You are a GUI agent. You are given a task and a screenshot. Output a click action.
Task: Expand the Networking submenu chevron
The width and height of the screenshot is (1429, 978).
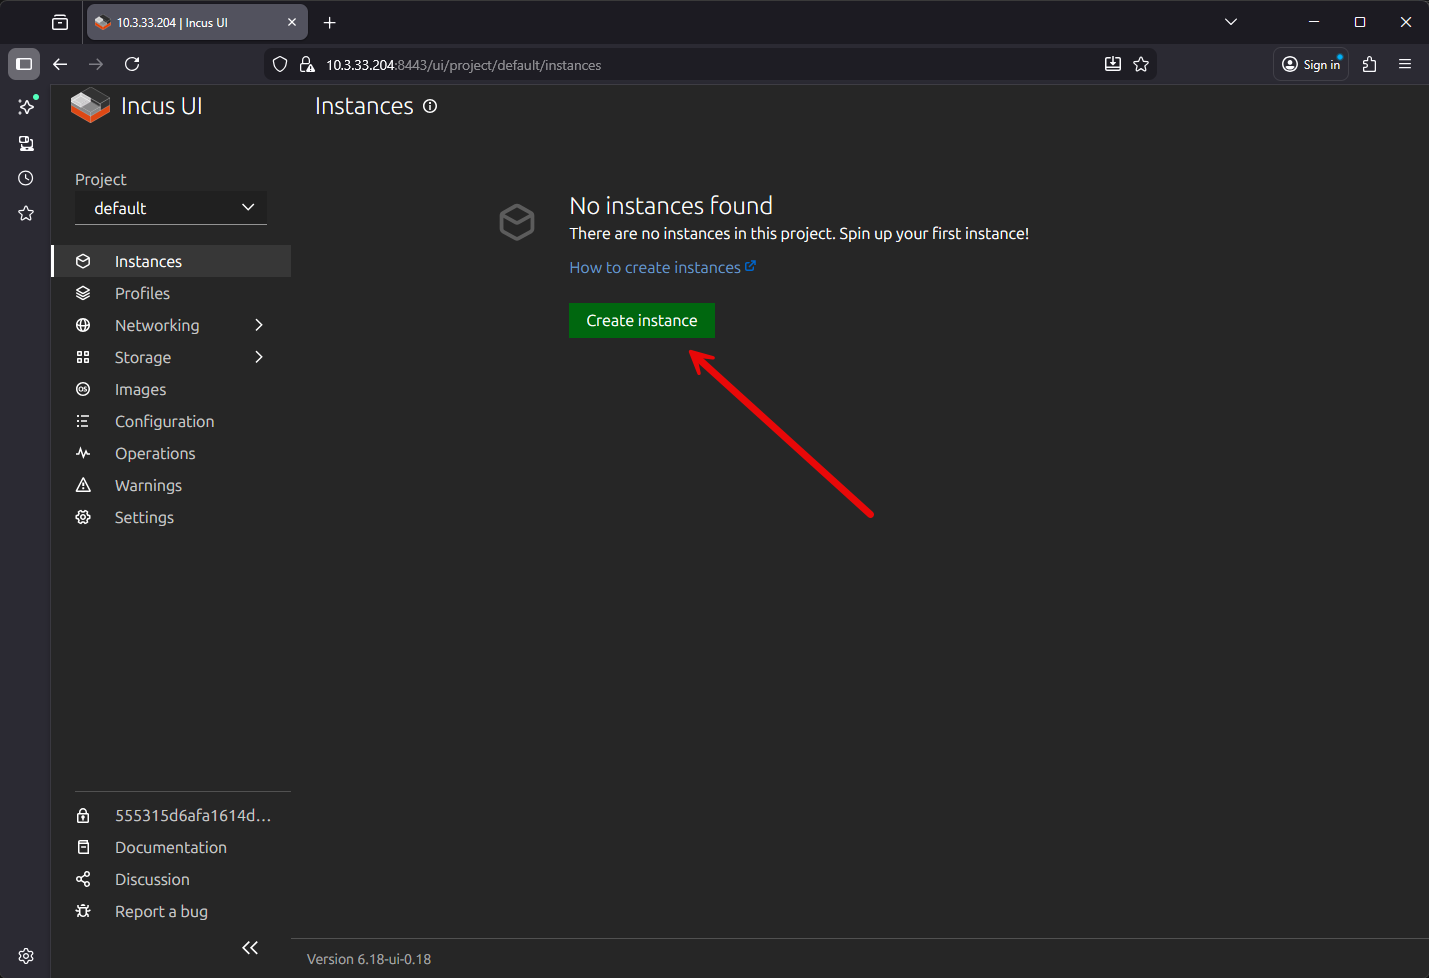tap(259, 325)
